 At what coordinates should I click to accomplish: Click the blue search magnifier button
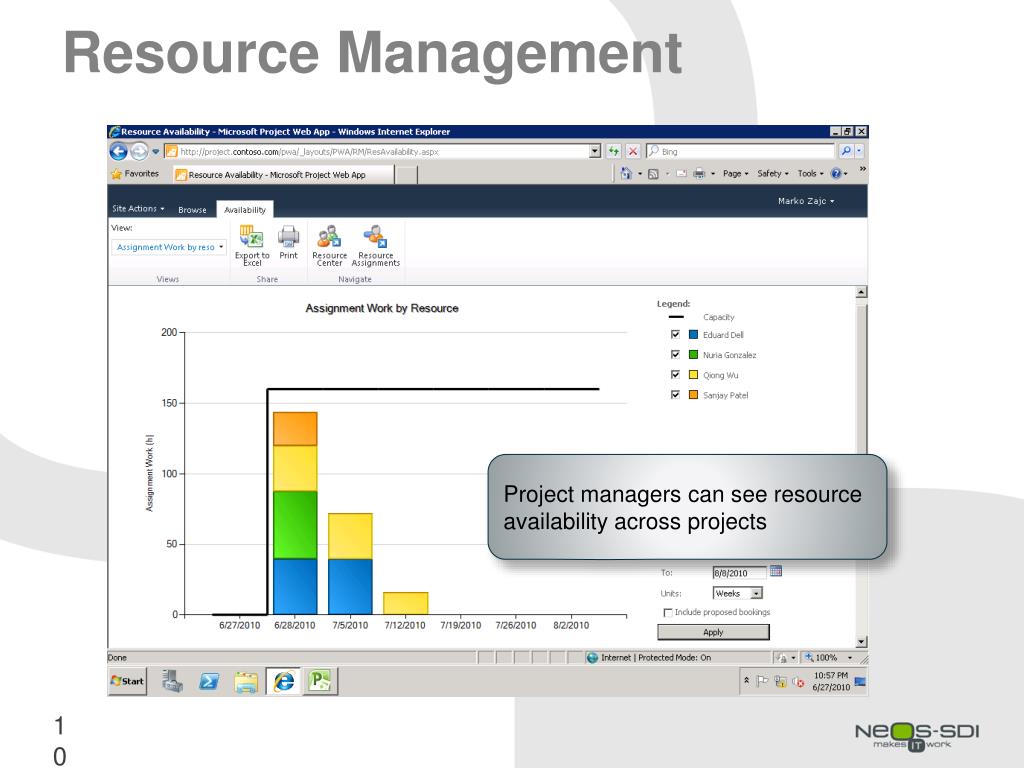(x=846, y=152)
